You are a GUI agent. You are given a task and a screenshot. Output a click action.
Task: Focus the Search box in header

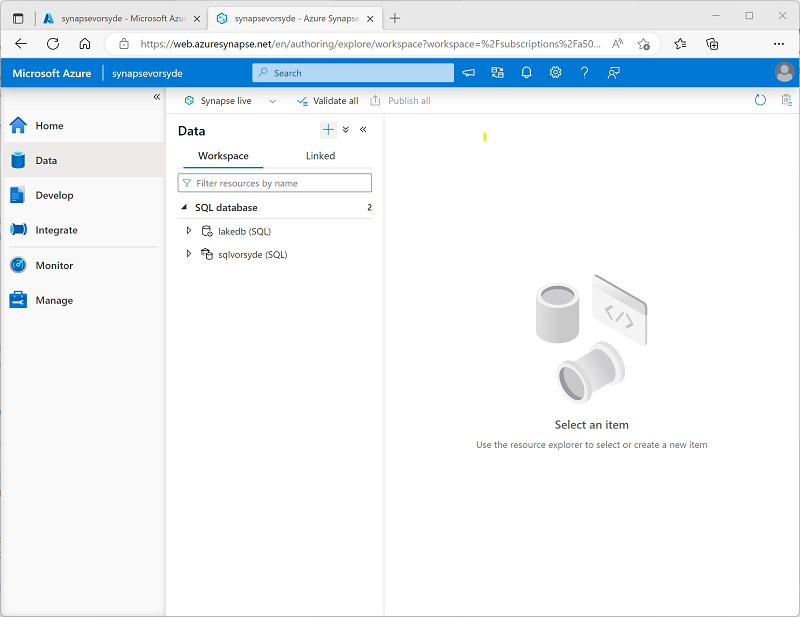point(353,73)
